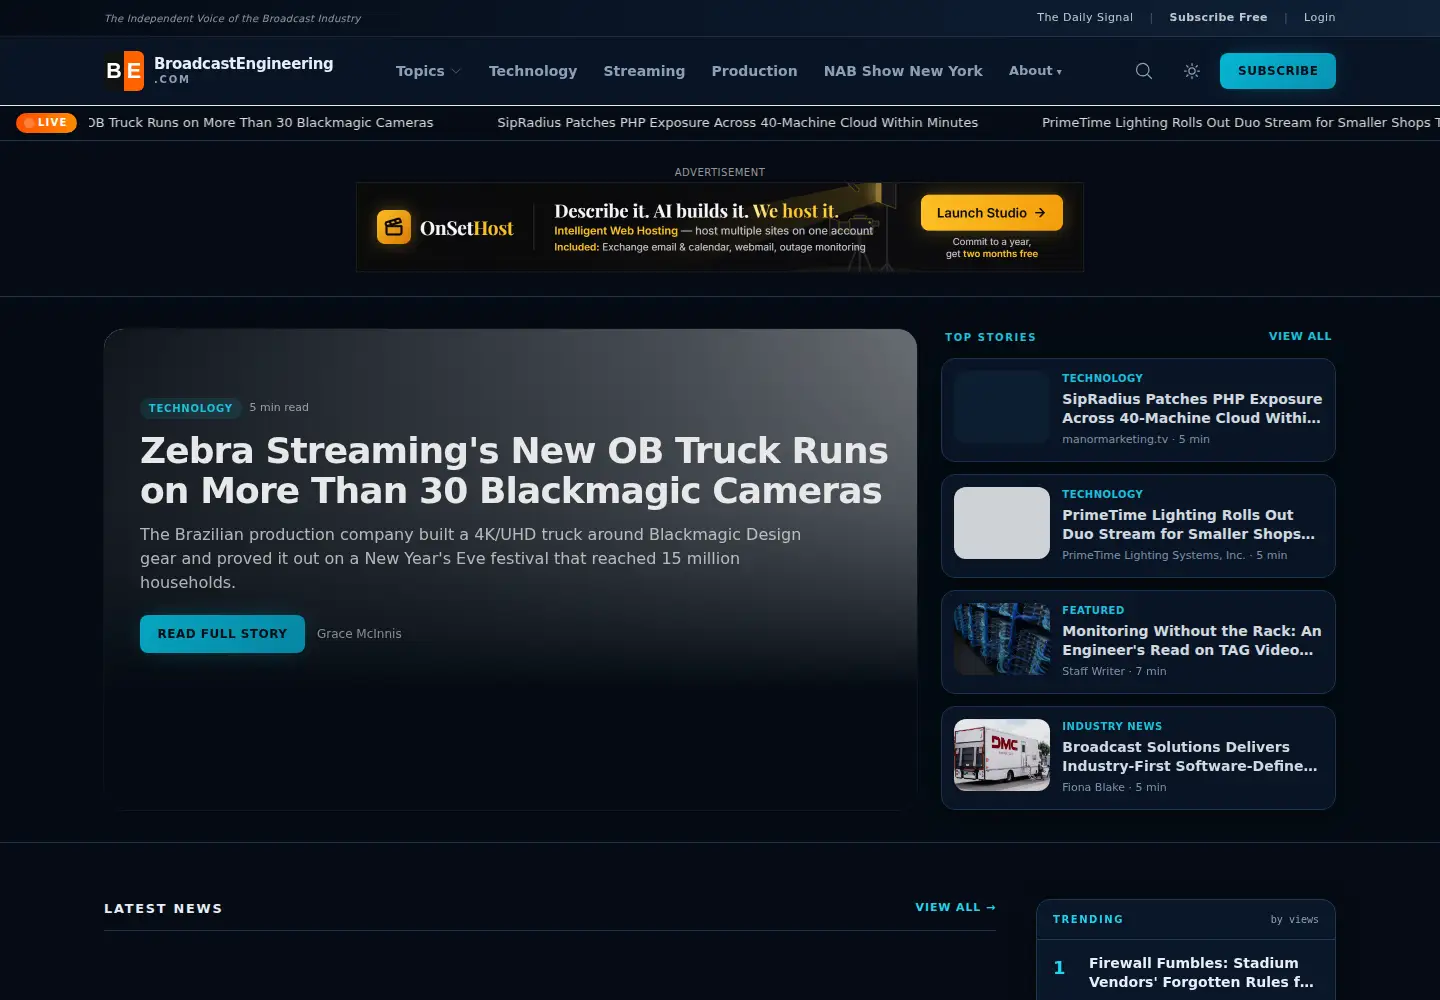Click DMC truck thumbnail
The width and height of the screenshot is (1440, 1000).
[x=1002, y=755]
